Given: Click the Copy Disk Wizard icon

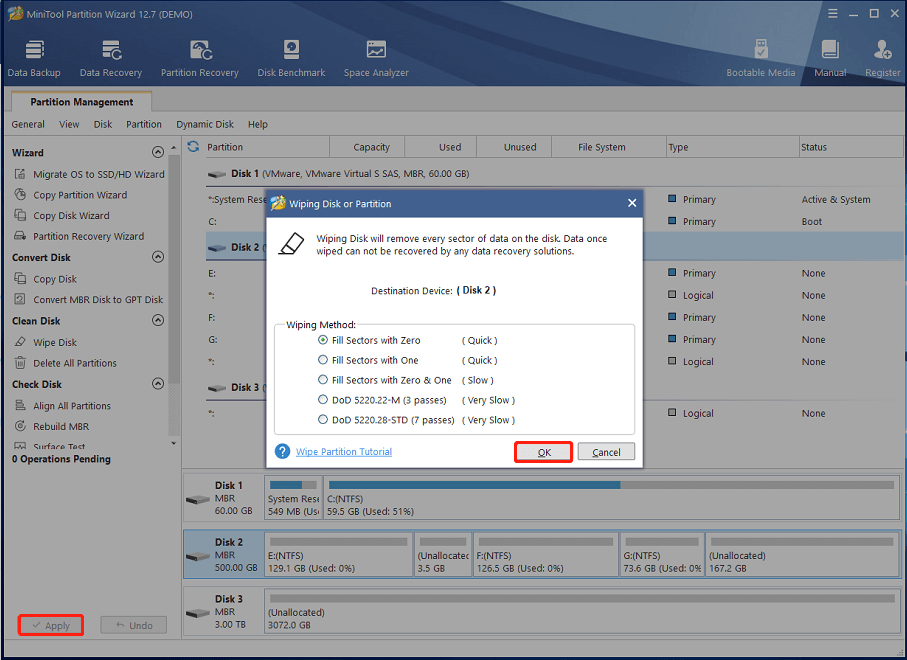Looking at the screenshot, I should click(20, 215).
